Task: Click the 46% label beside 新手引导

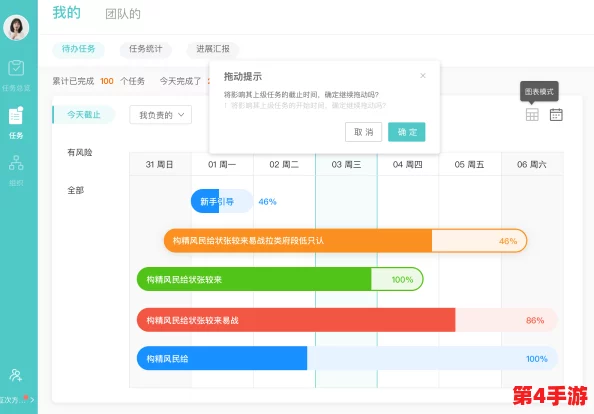Action: [267, 202]
